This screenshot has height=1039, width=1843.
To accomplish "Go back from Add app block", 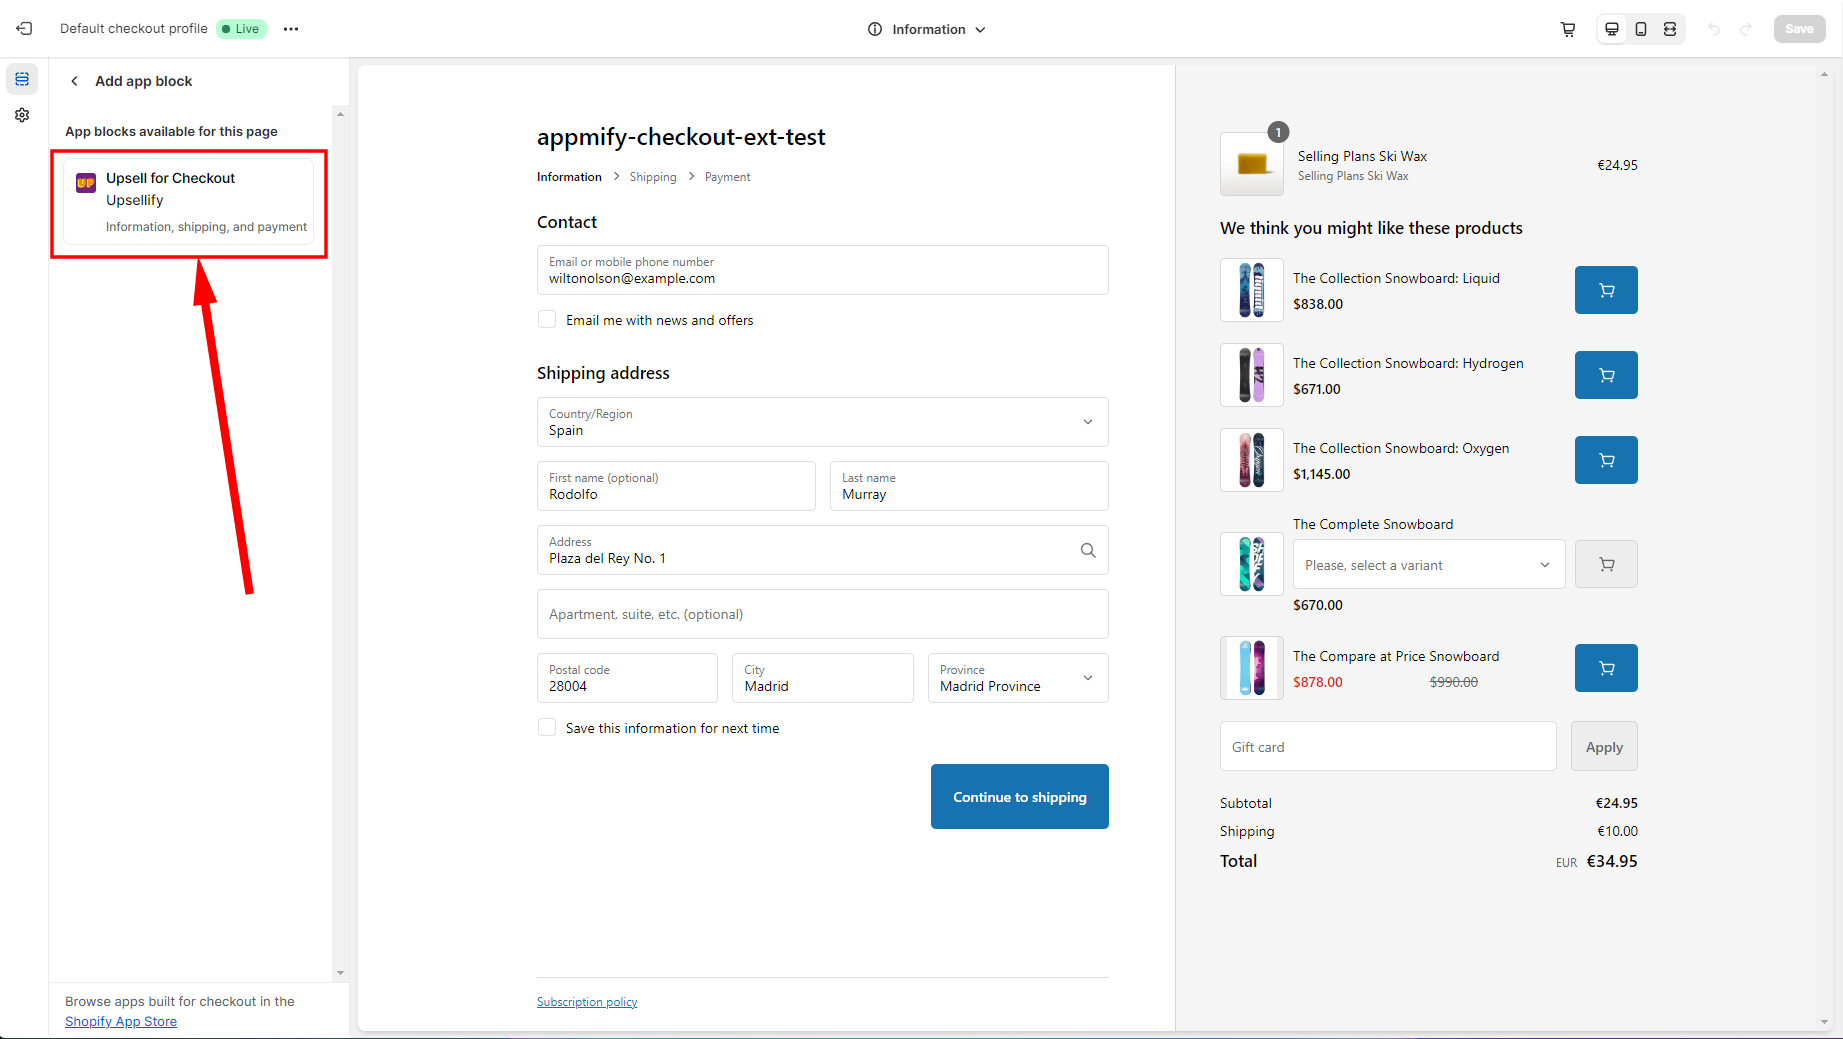I will point(74,81).
